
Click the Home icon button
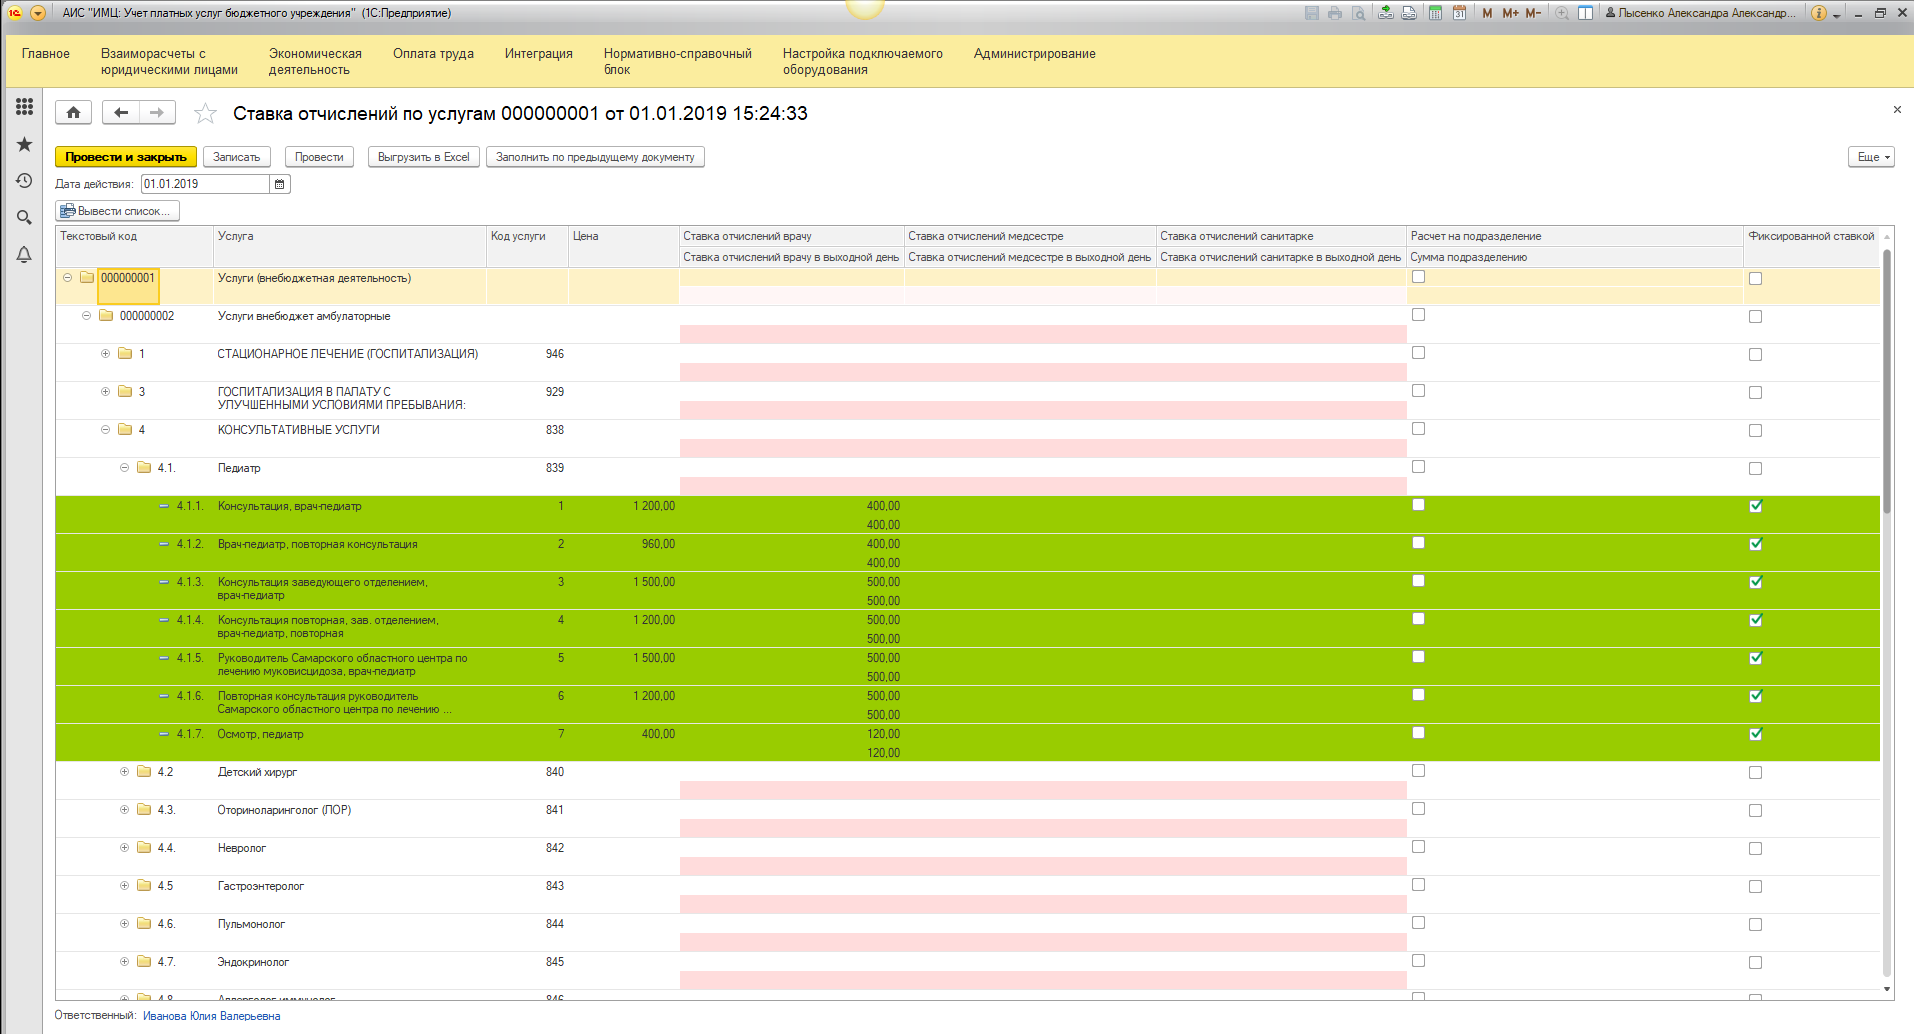pos(73,113)
